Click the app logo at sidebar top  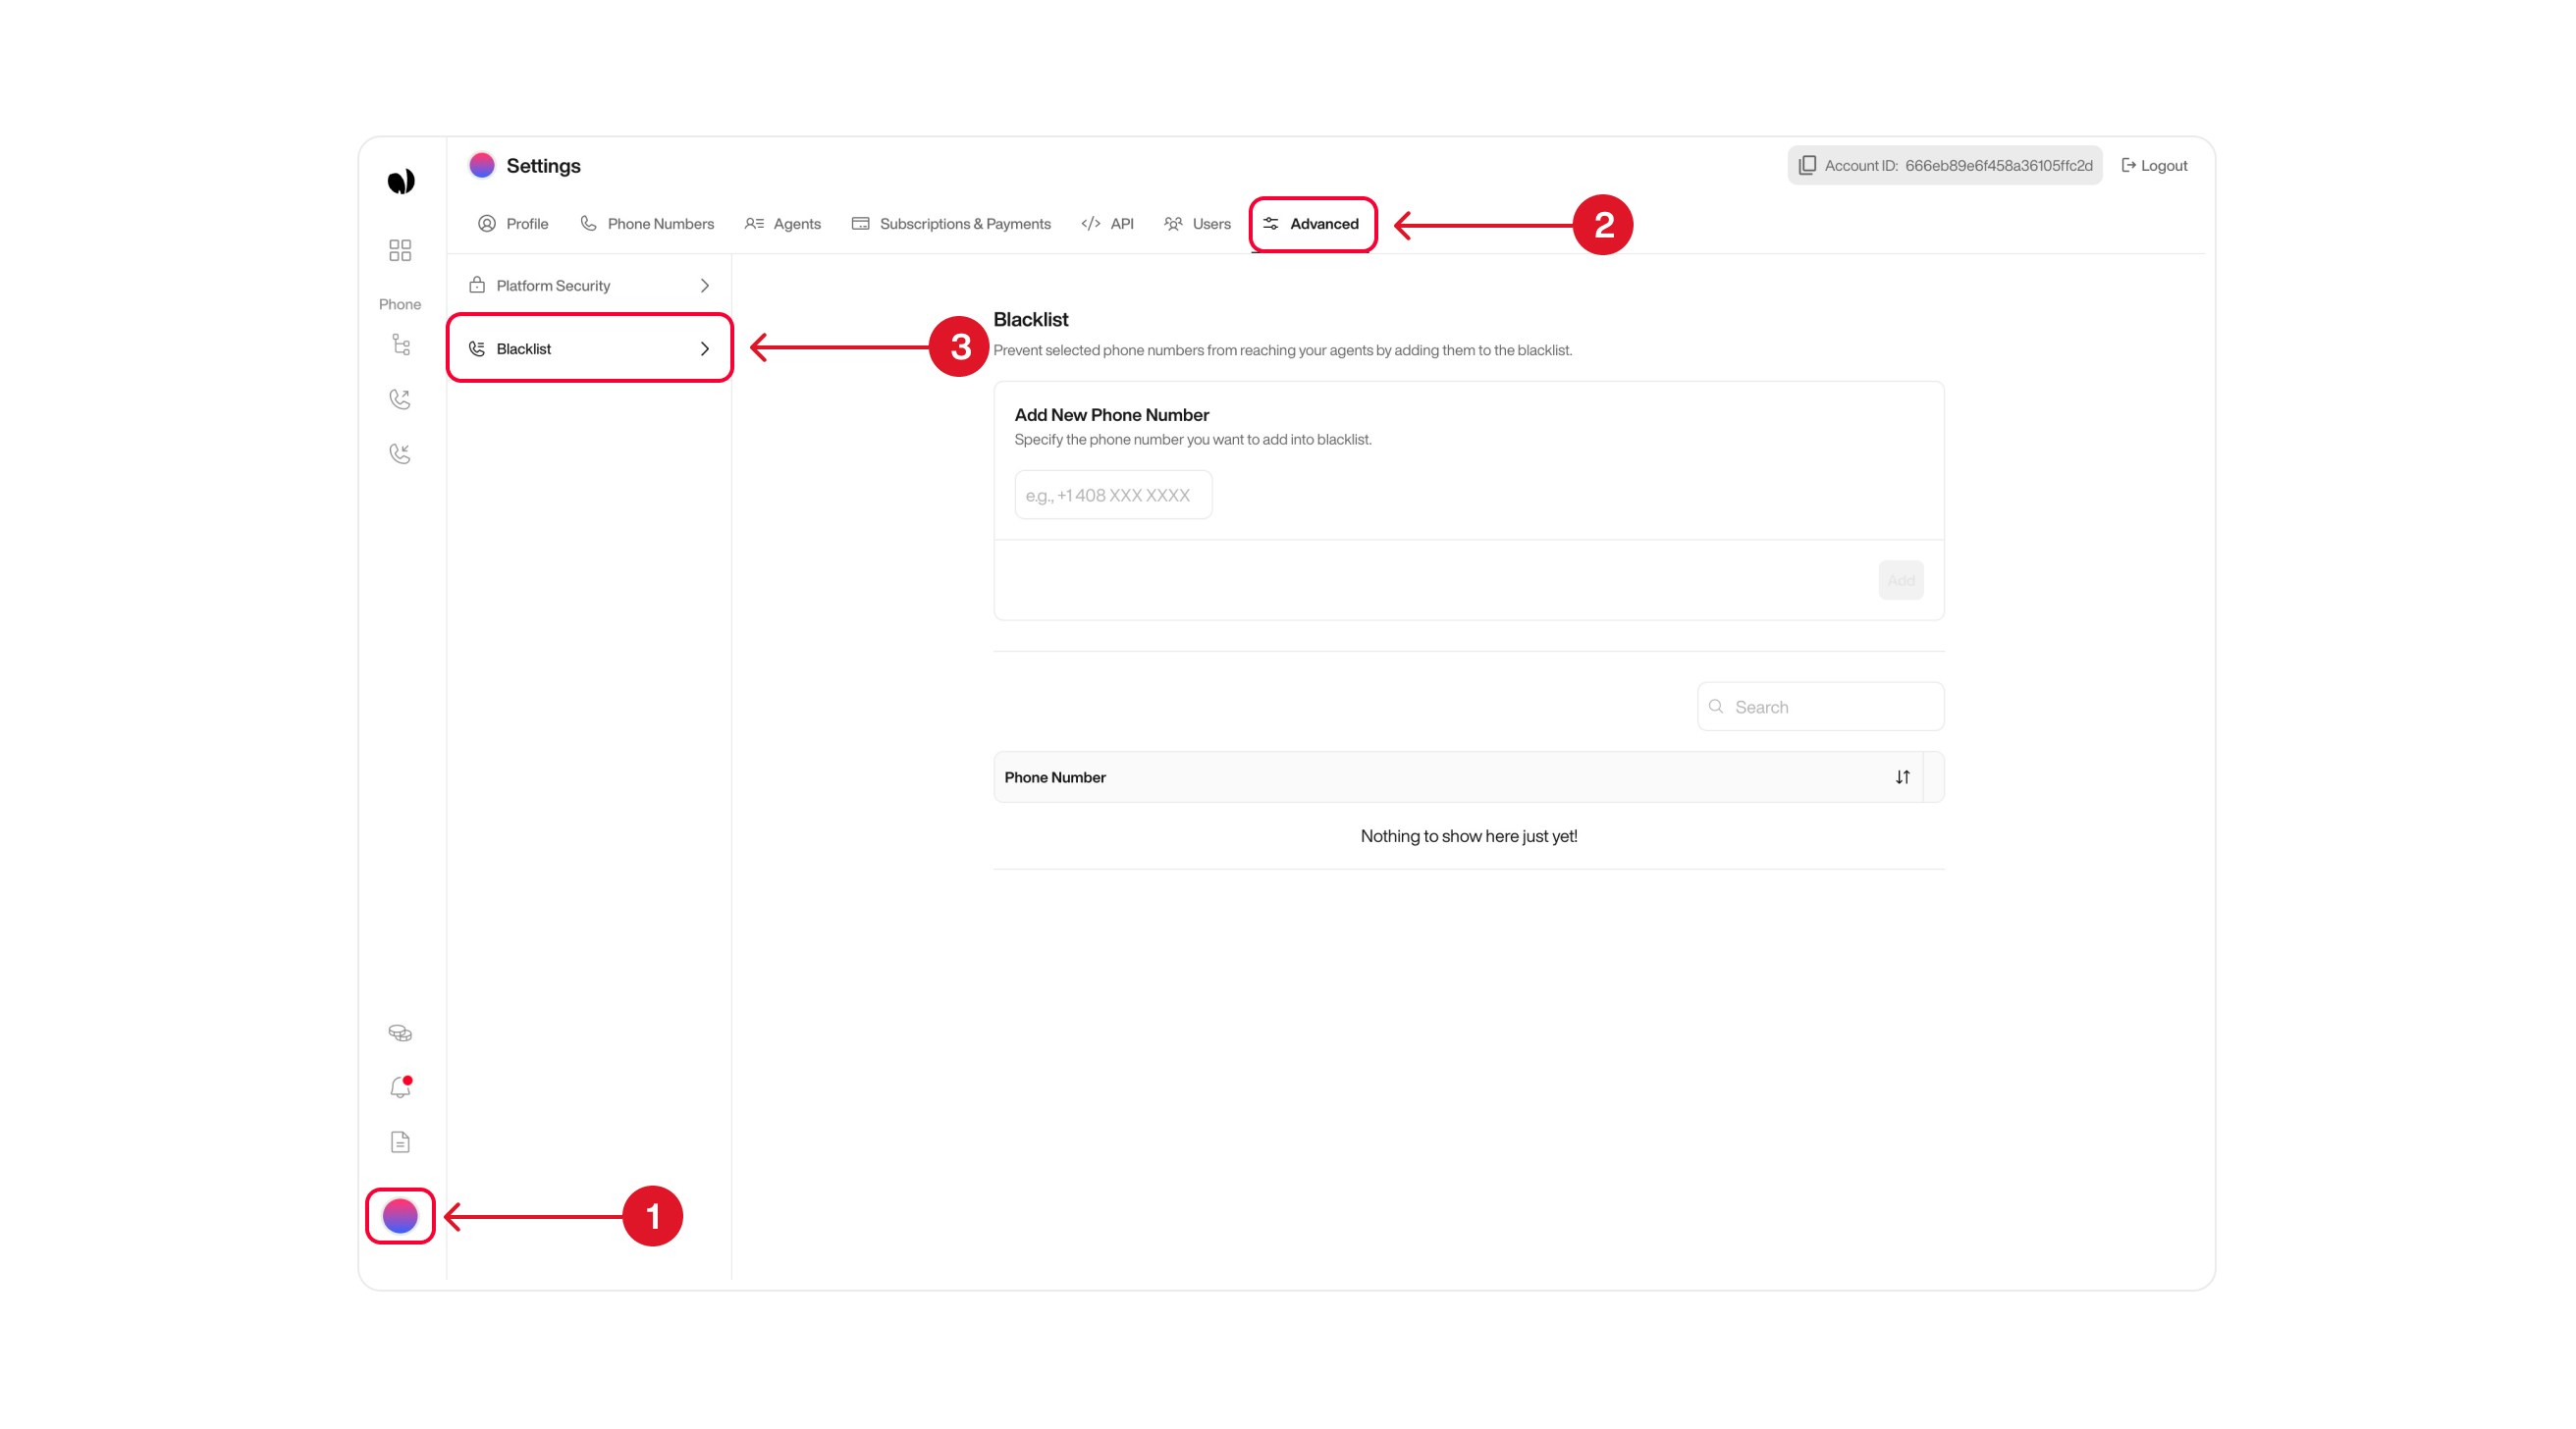click(400, 179)
